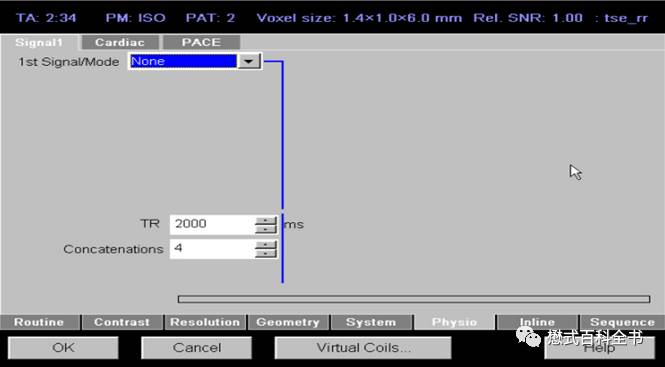Open the Resolution parameter card
Image resolution: width=665 pixels, height=367 pixels.
tap(205, 322)
